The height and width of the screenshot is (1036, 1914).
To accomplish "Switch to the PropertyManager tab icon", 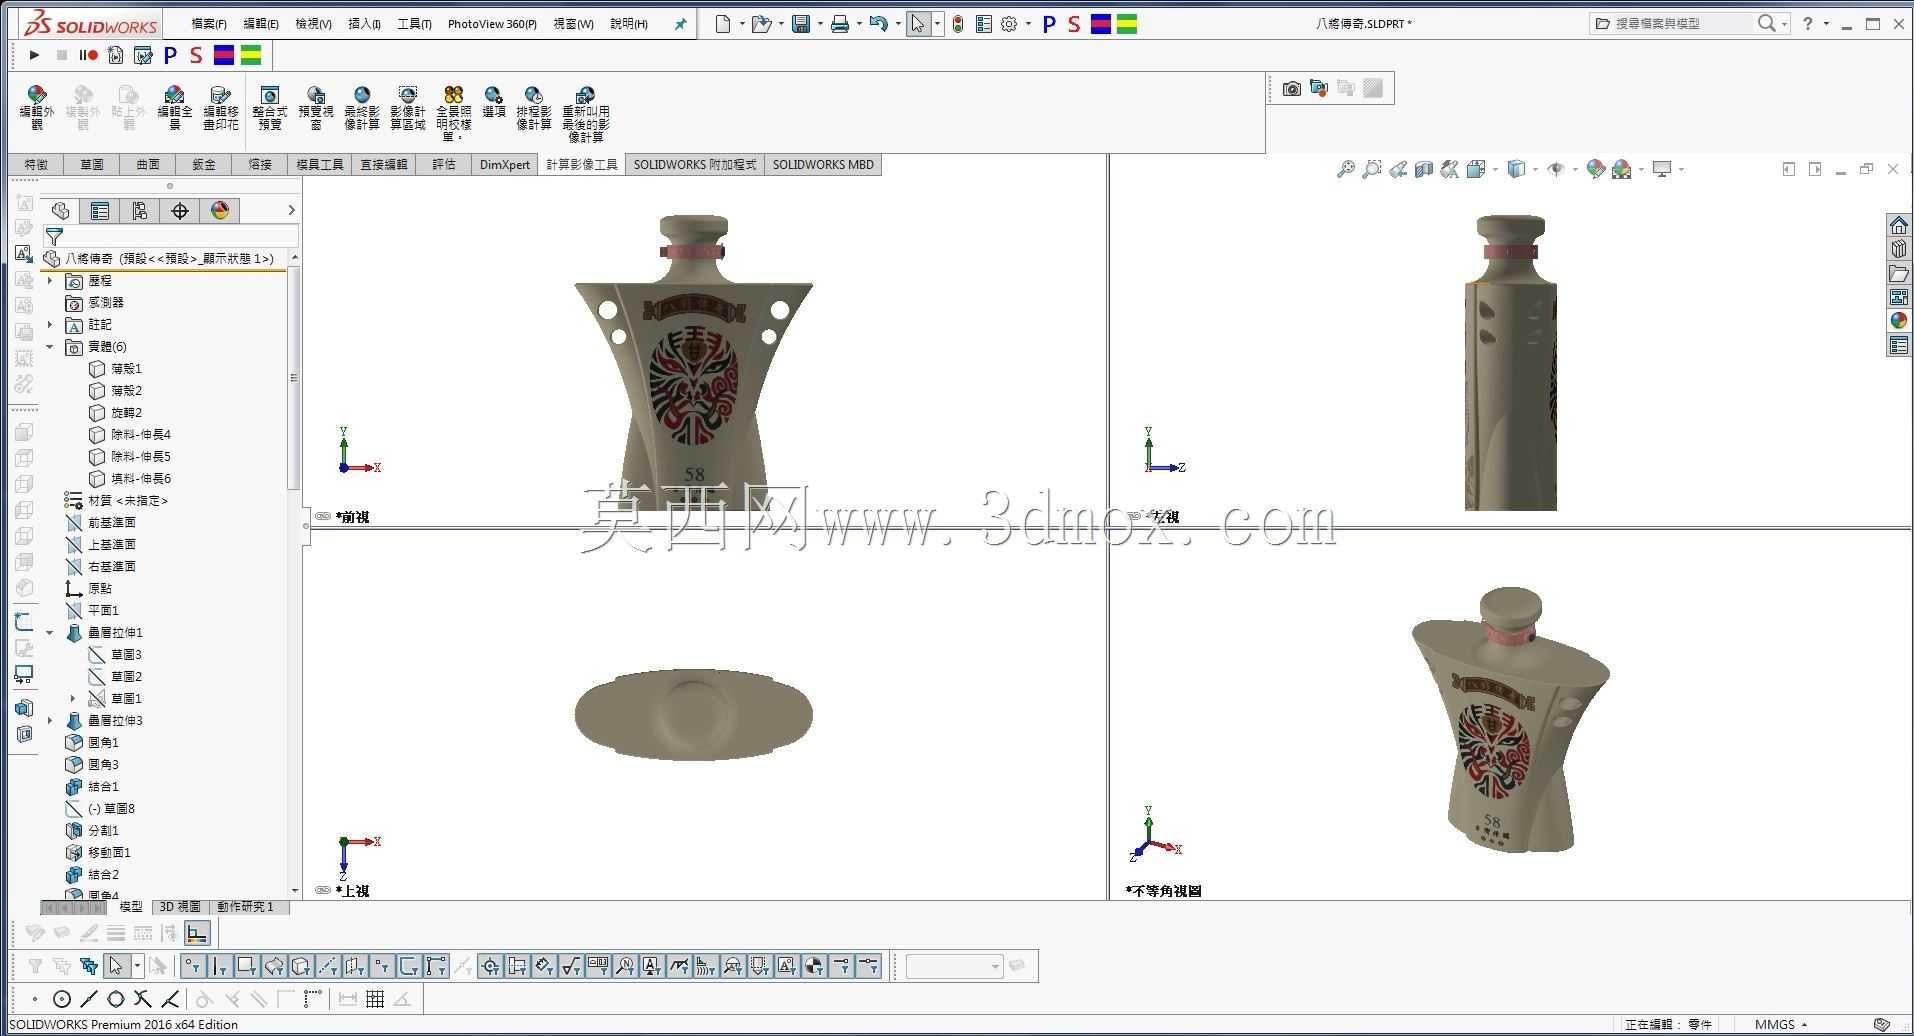I will (100, 211).
